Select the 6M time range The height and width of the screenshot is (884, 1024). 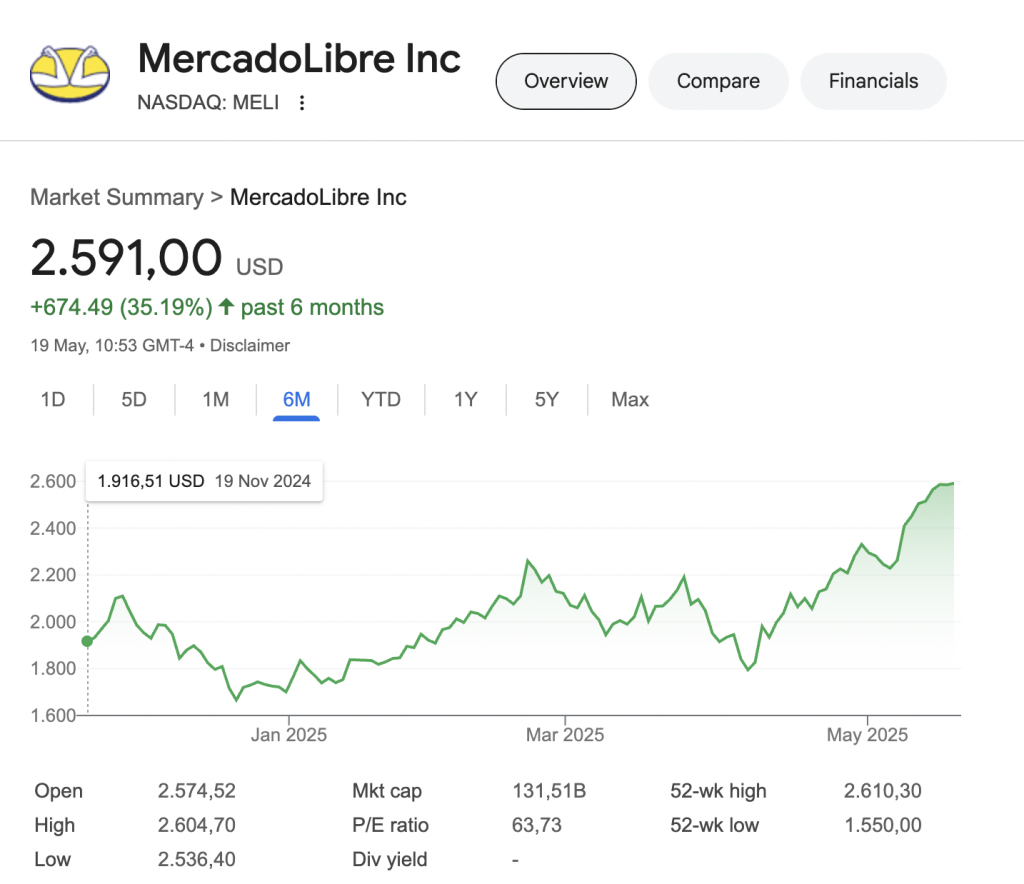coord(296,399)
